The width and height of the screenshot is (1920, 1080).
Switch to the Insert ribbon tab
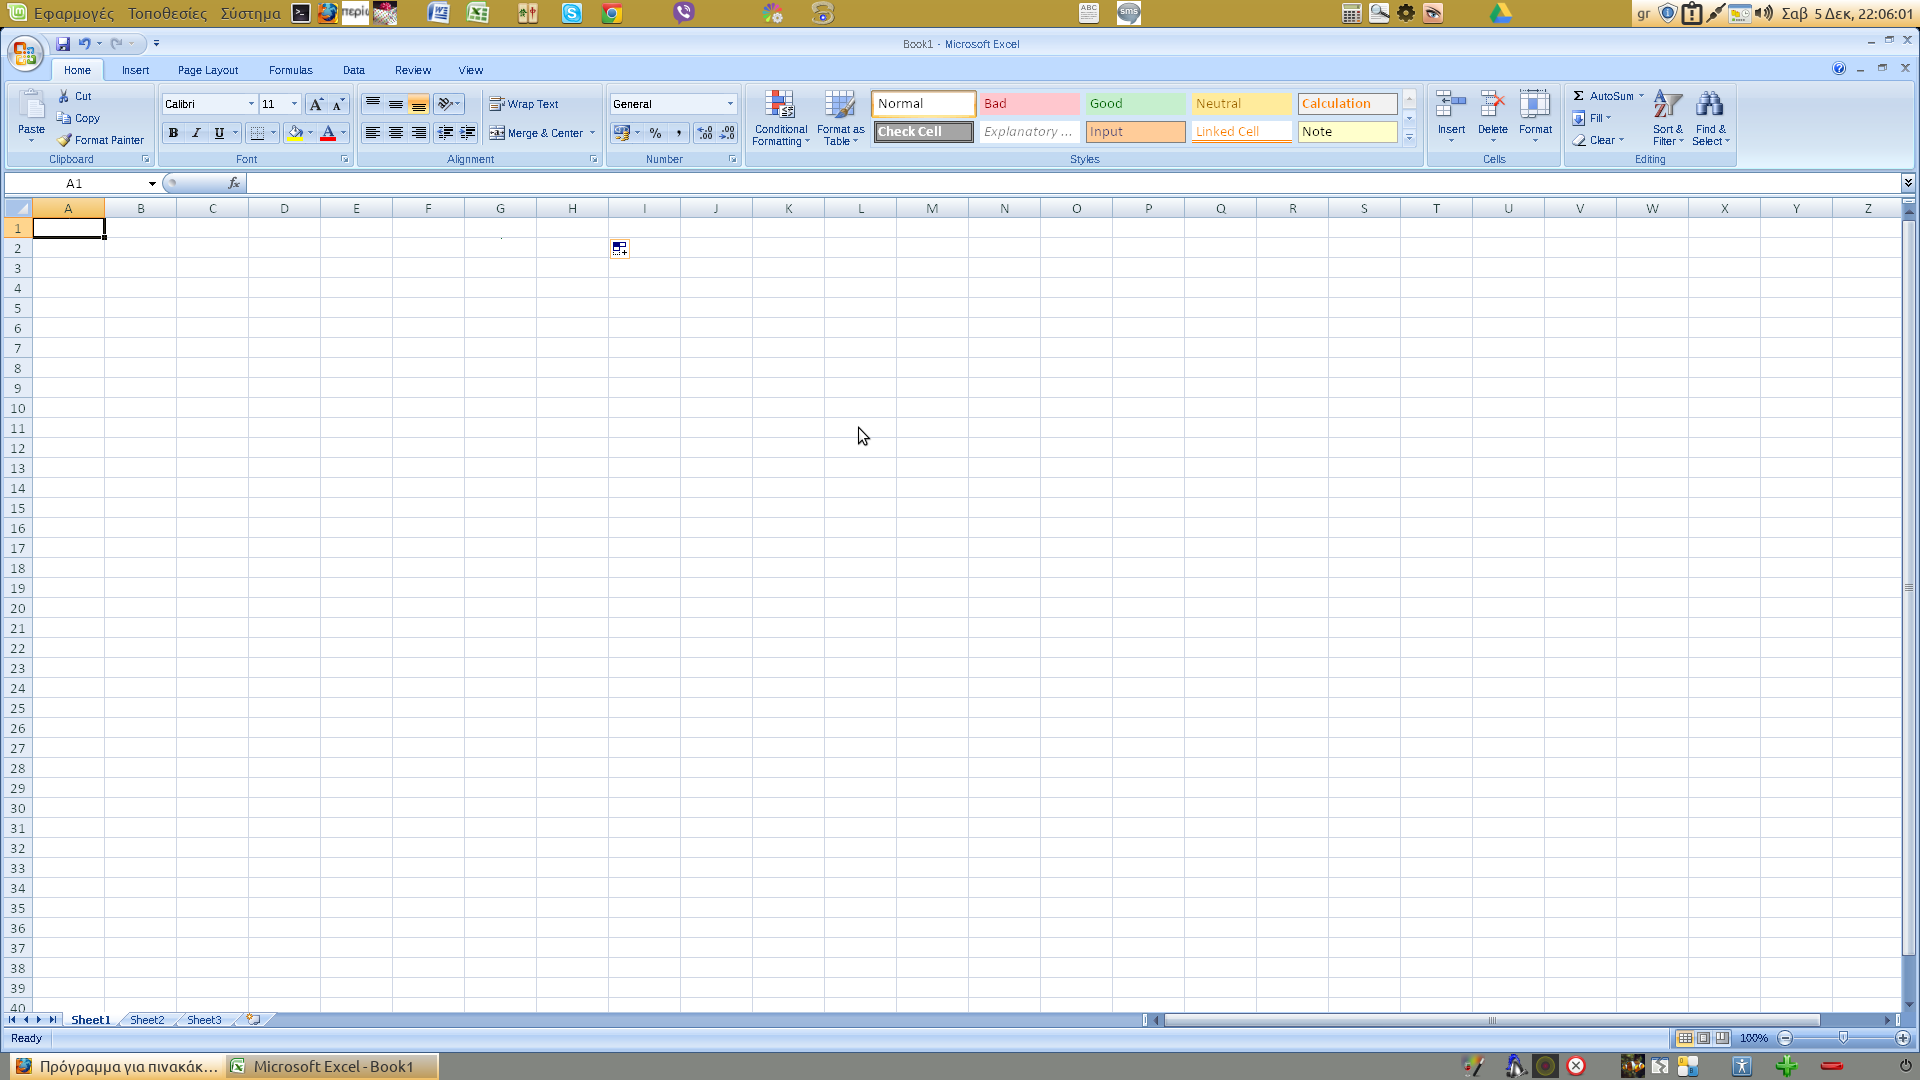(135, 70)
